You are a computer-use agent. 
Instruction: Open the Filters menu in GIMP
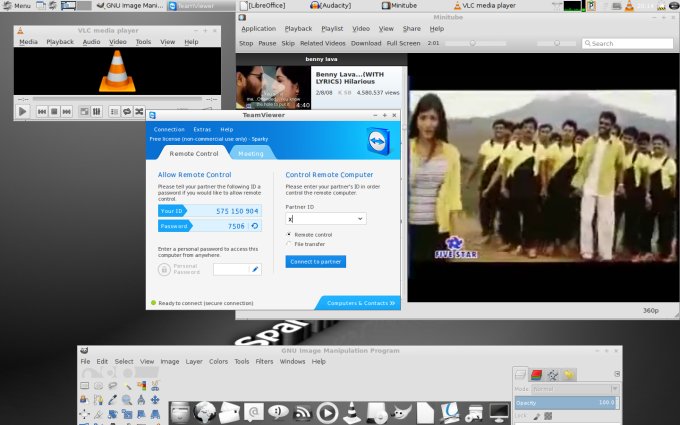(x=264, y=361)
